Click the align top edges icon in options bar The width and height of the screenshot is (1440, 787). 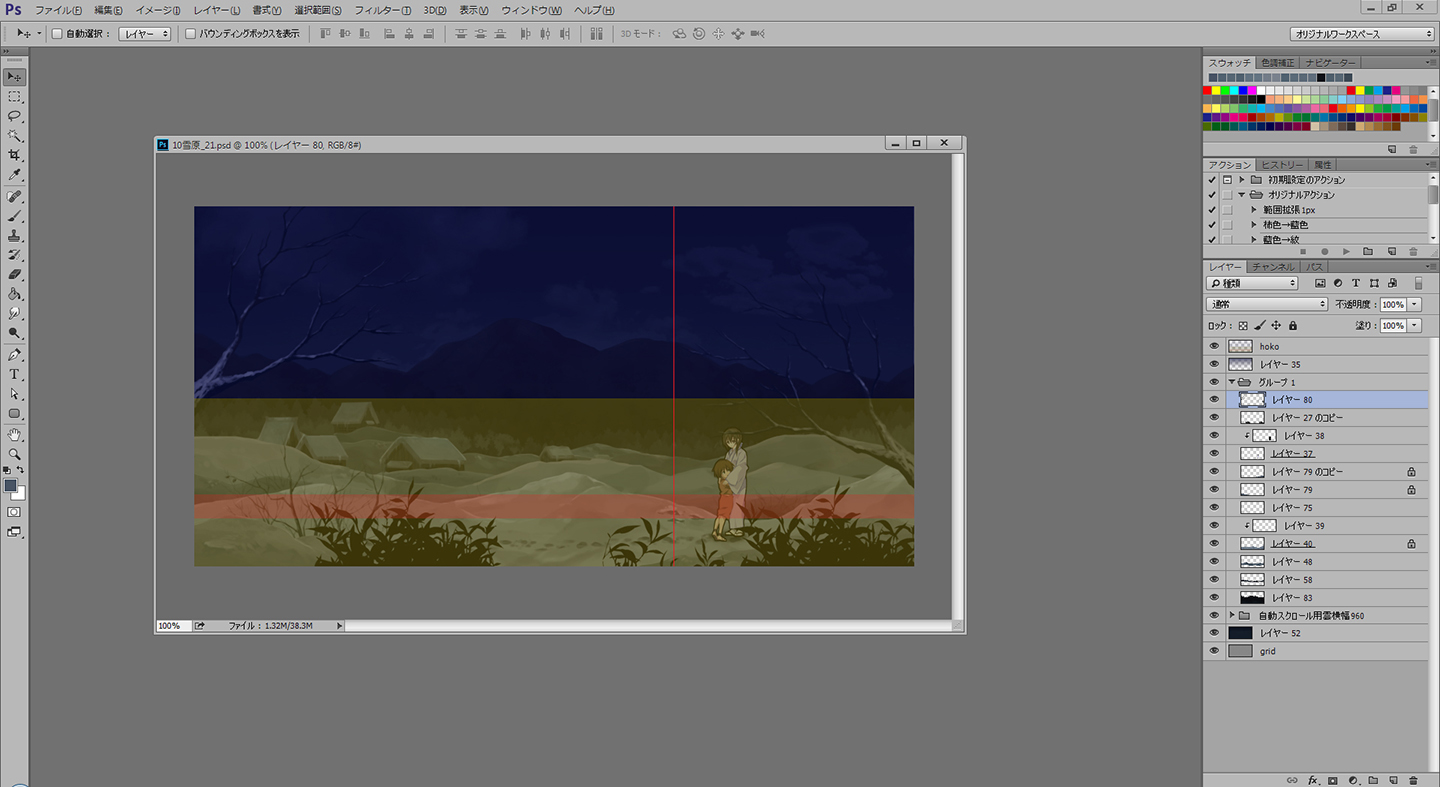click(326, 34)
